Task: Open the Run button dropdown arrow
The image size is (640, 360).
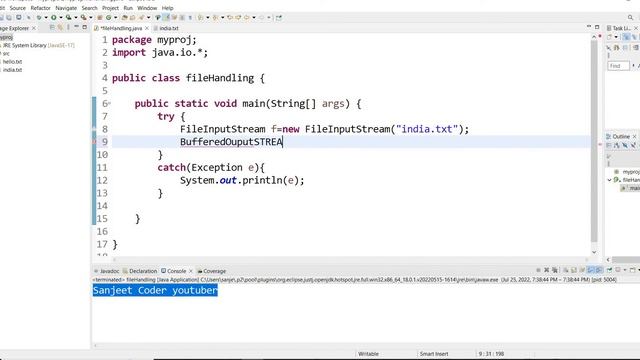Action: pyautogui.click(x=61, y=18)
